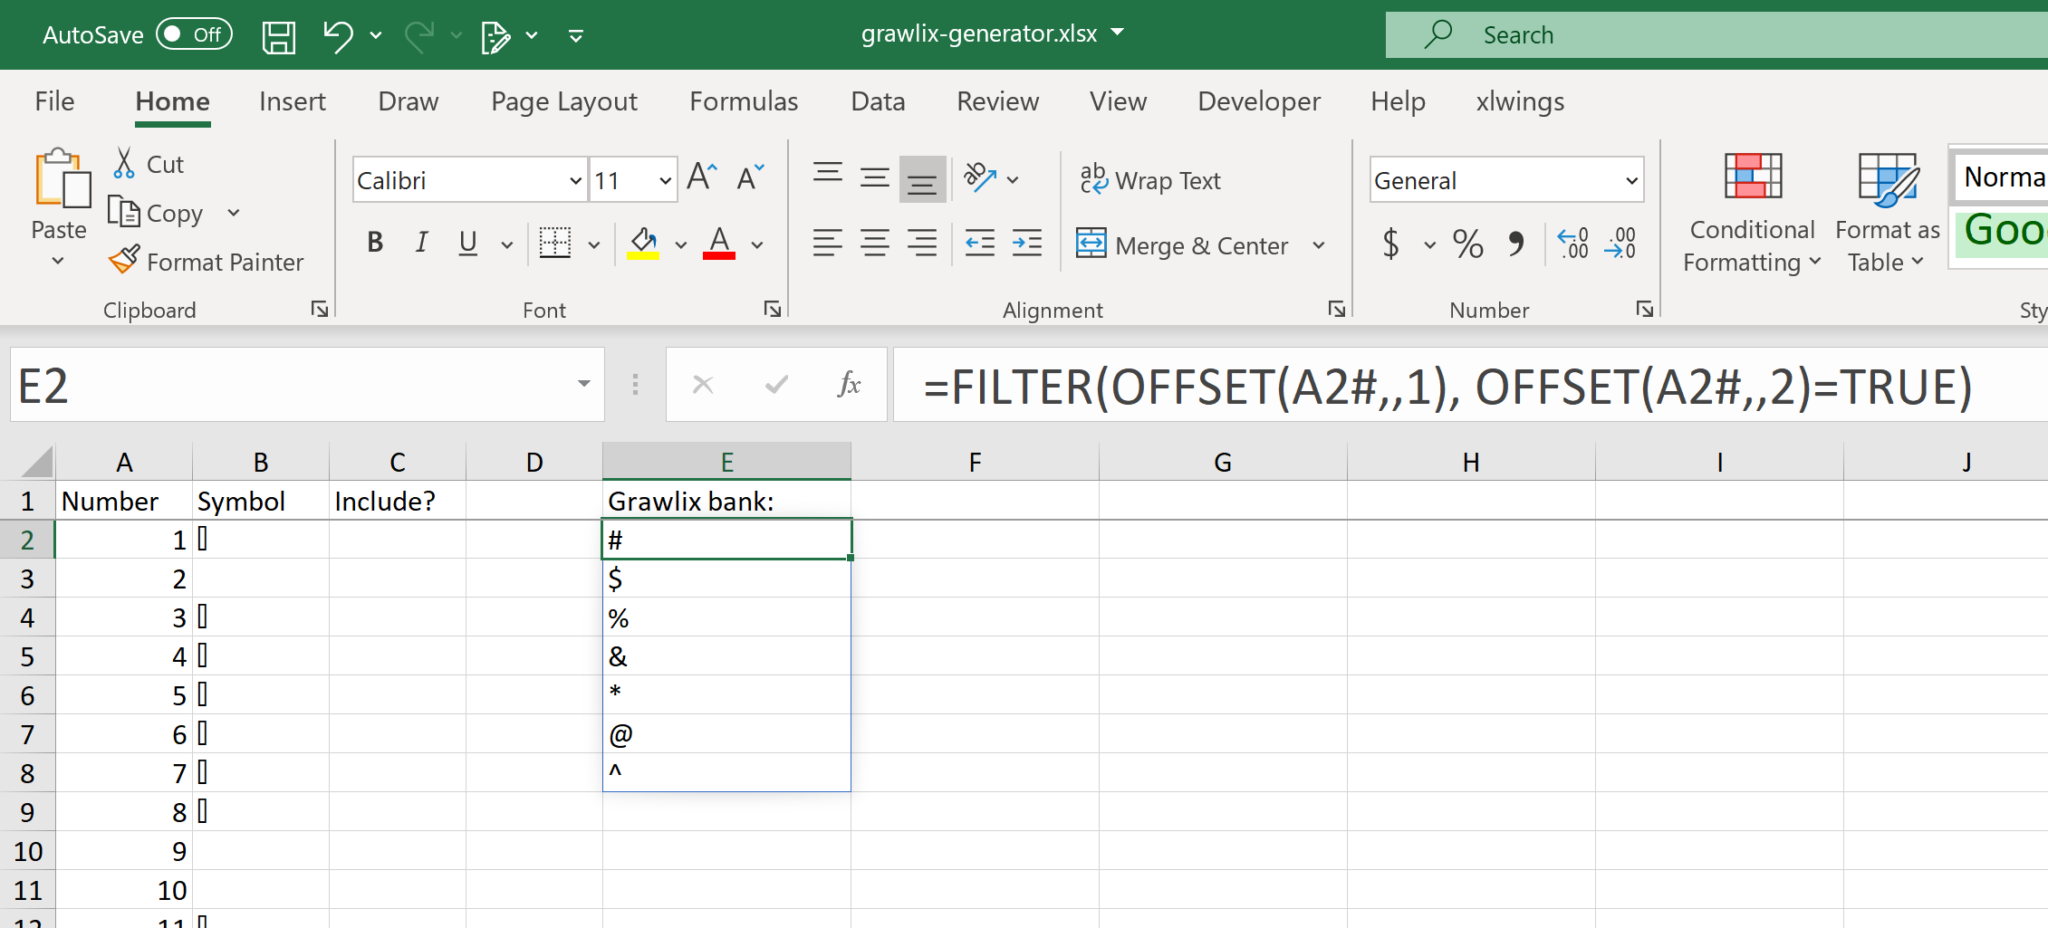This screenshot has height=928, width=2048.
Task: Toggle the AutoSave switch
Action: click(x=194, y=35)
